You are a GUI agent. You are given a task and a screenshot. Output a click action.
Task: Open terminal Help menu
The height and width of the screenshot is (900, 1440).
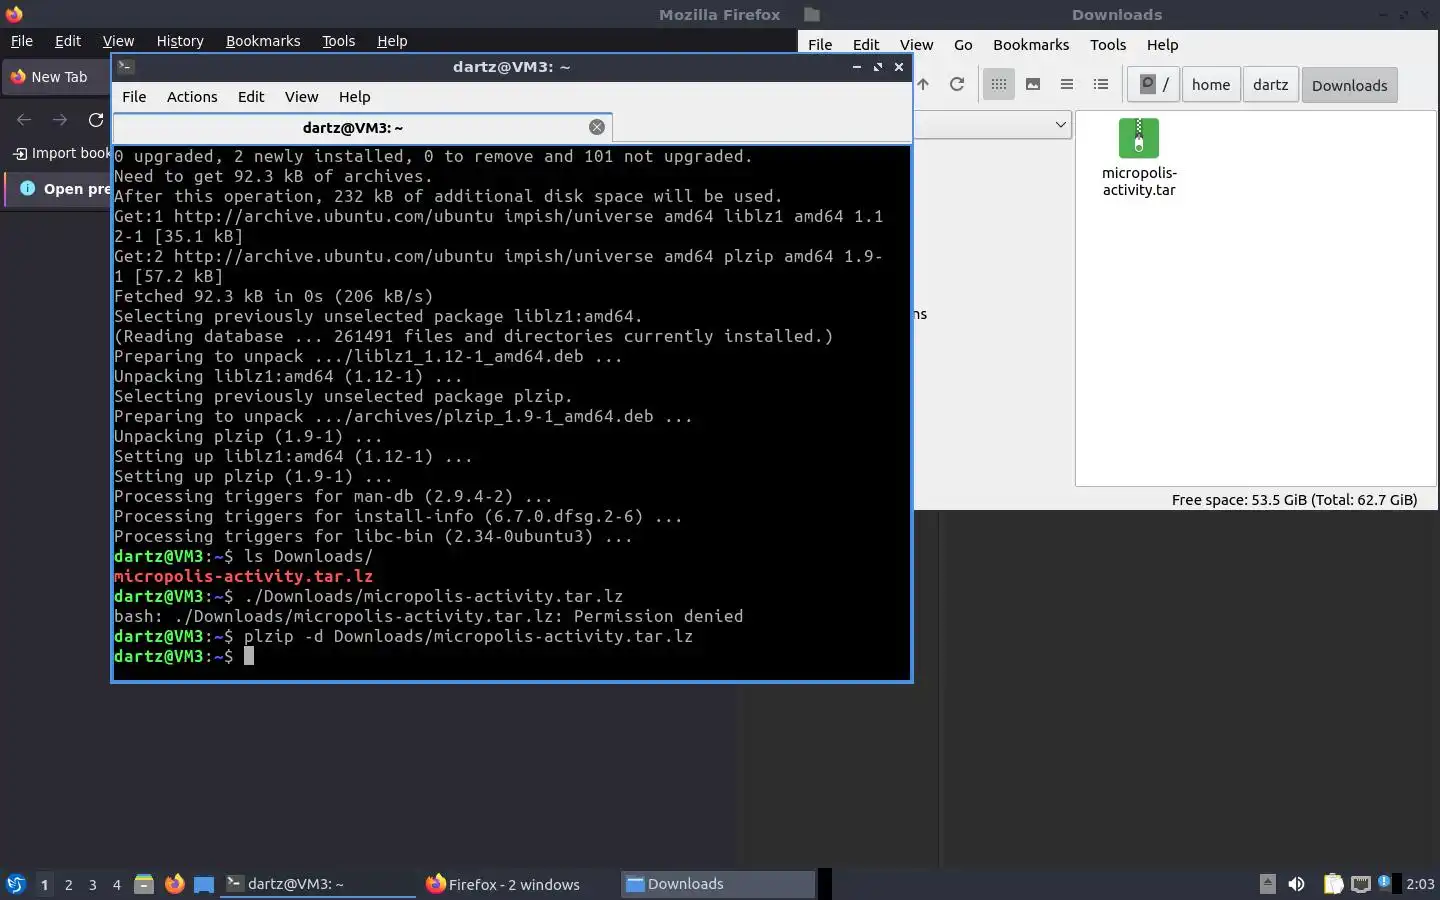tap(354, 97)
